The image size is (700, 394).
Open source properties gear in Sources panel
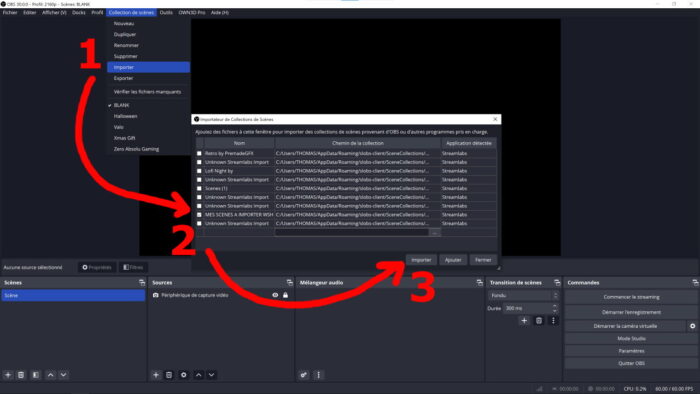(x=183, y=375)
